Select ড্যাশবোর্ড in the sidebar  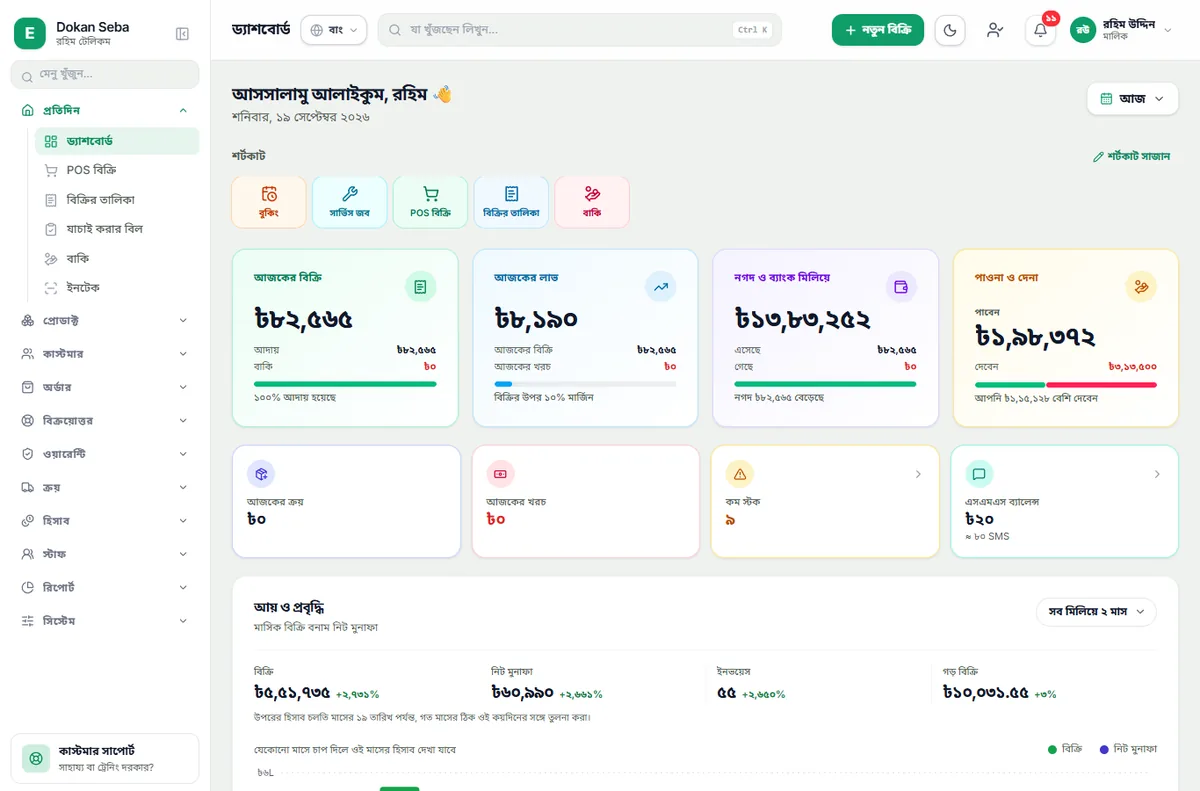[x=117, y=141]
